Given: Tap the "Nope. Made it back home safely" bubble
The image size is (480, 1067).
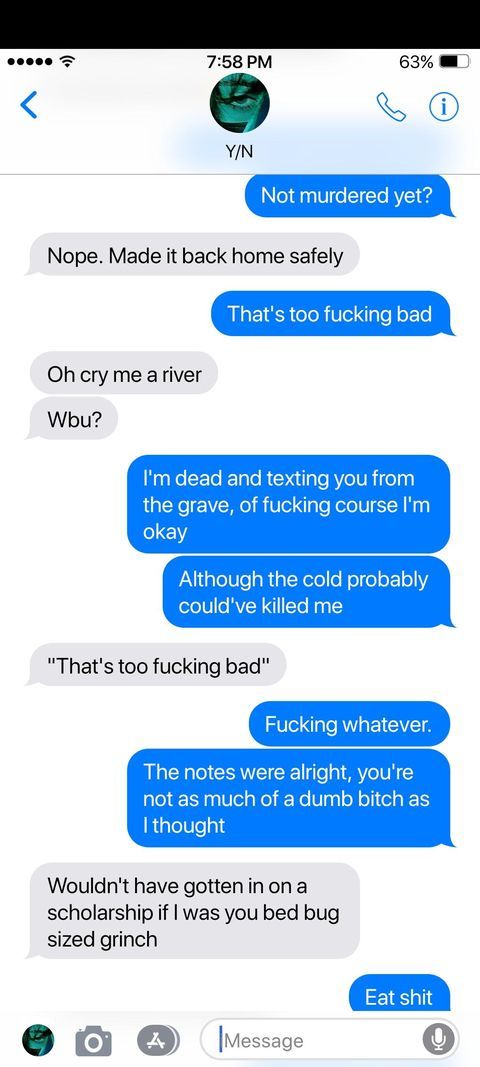Looking at the screenshot, I should tap(193, 256).
